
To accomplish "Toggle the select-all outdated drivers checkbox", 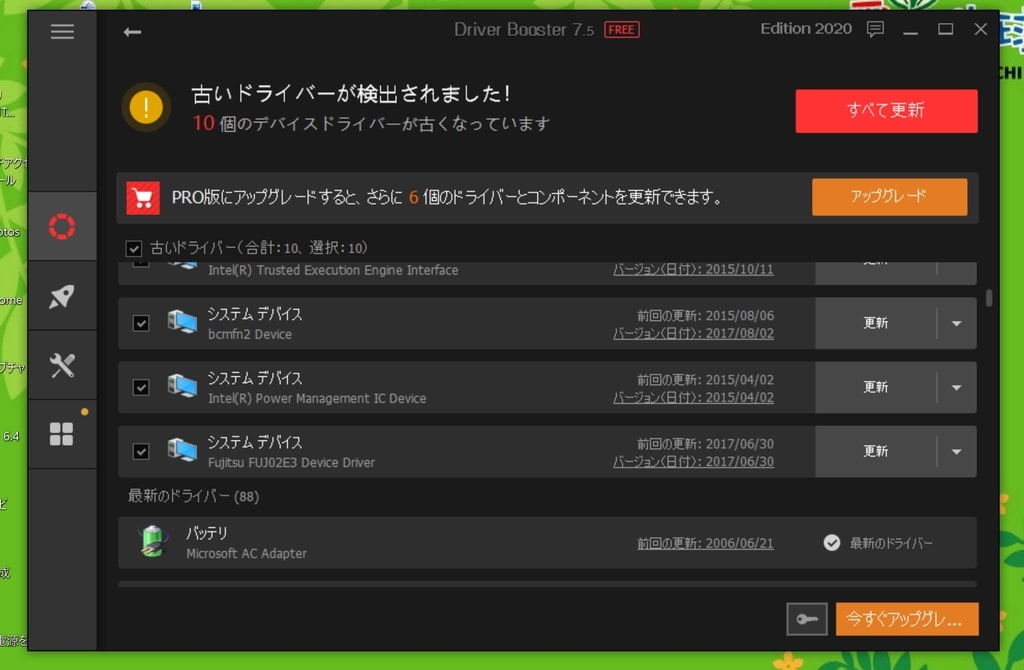I will [x=134, y=249].
